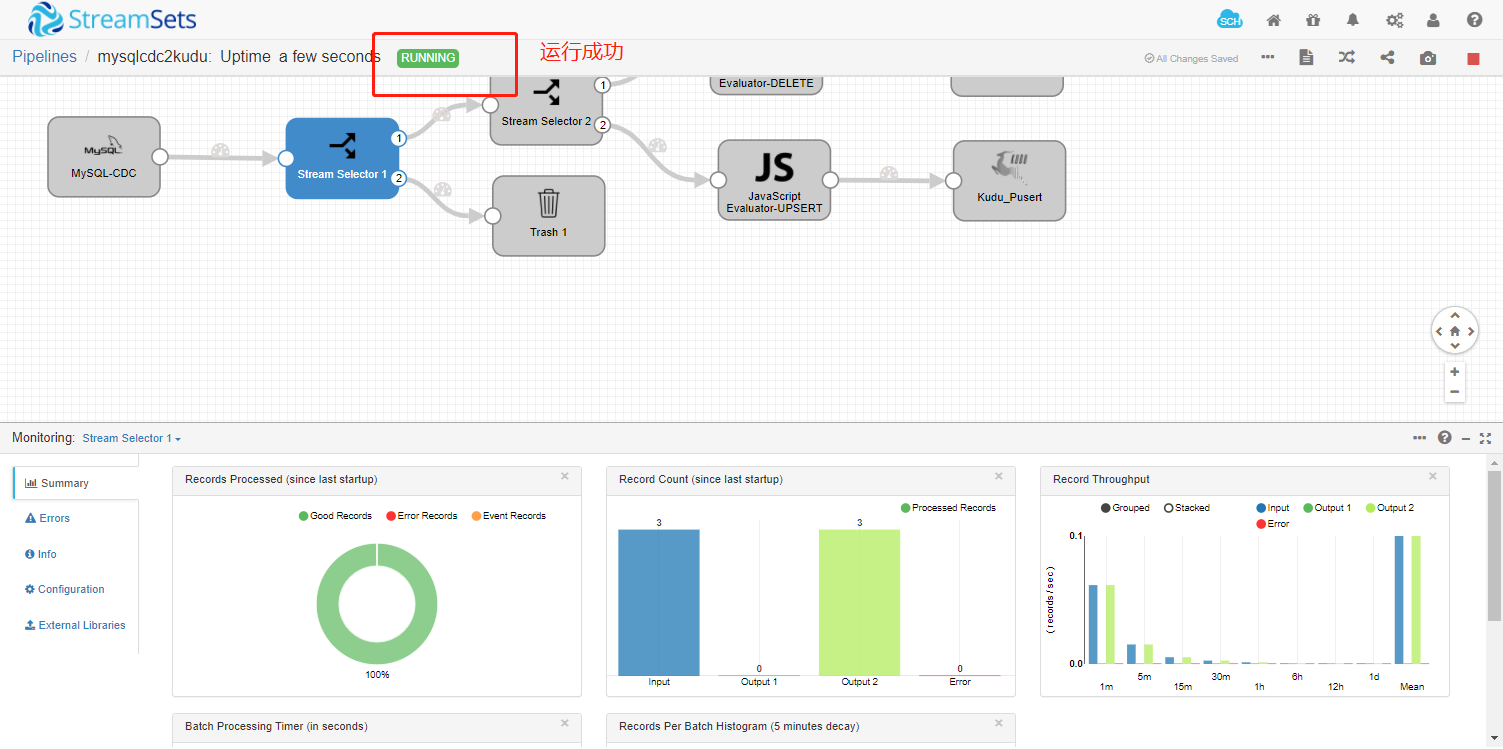Screen dimensions: 1503x749
Task: Open the package manager gift icon
Action: 1313,20
